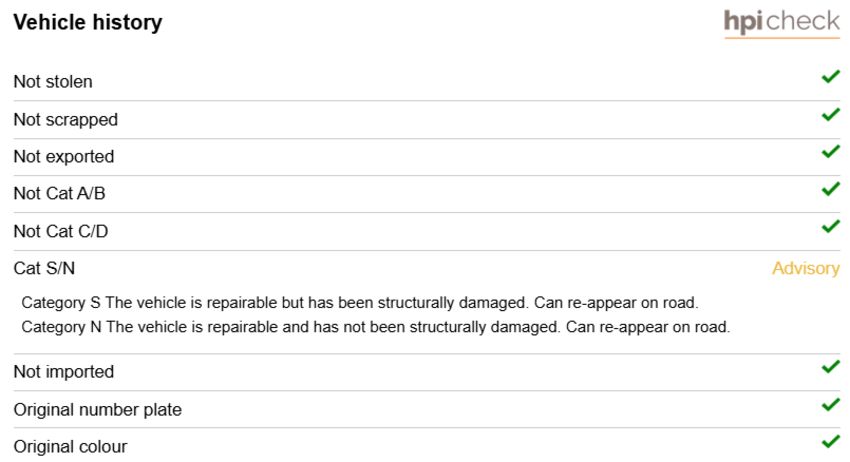
Task: Click the Category S description line
Action: 360,303
